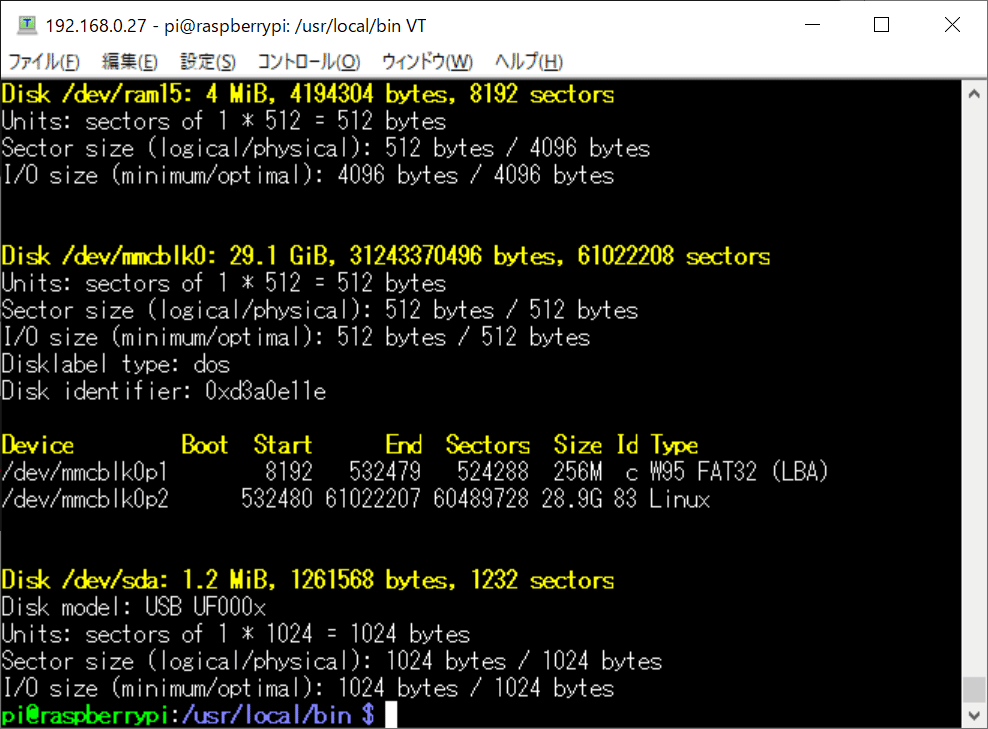988x729 pixels.
Task: Click the 'Device' column header
Action: pyautogui.click(x=38, y=445)
